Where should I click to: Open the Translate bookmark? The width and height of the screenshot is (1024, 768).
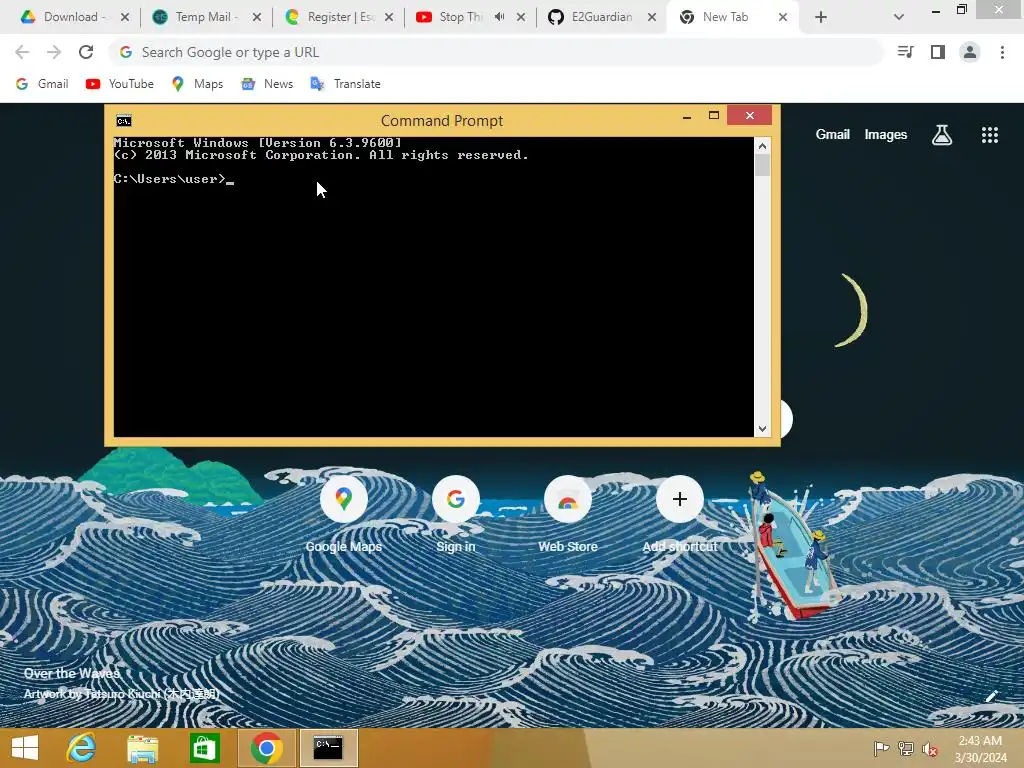(345, 84)
